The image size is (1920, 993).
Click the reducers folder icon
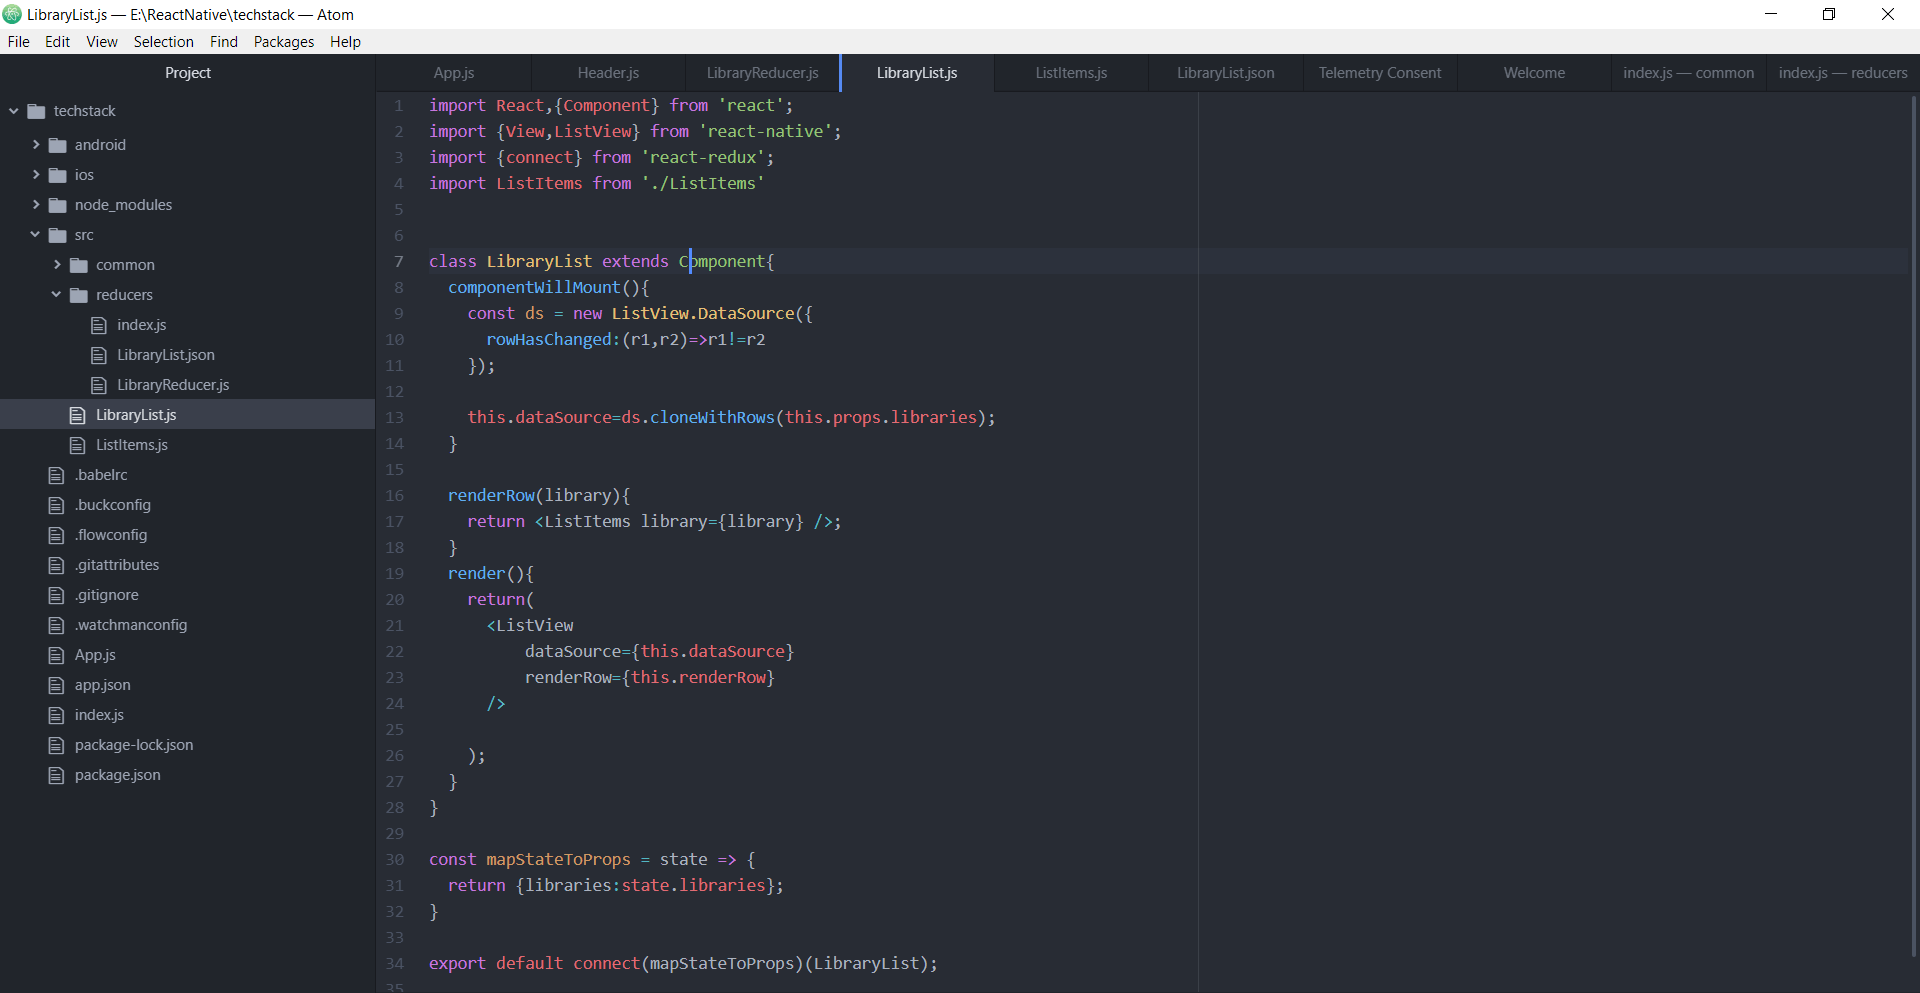coord(79,295)
